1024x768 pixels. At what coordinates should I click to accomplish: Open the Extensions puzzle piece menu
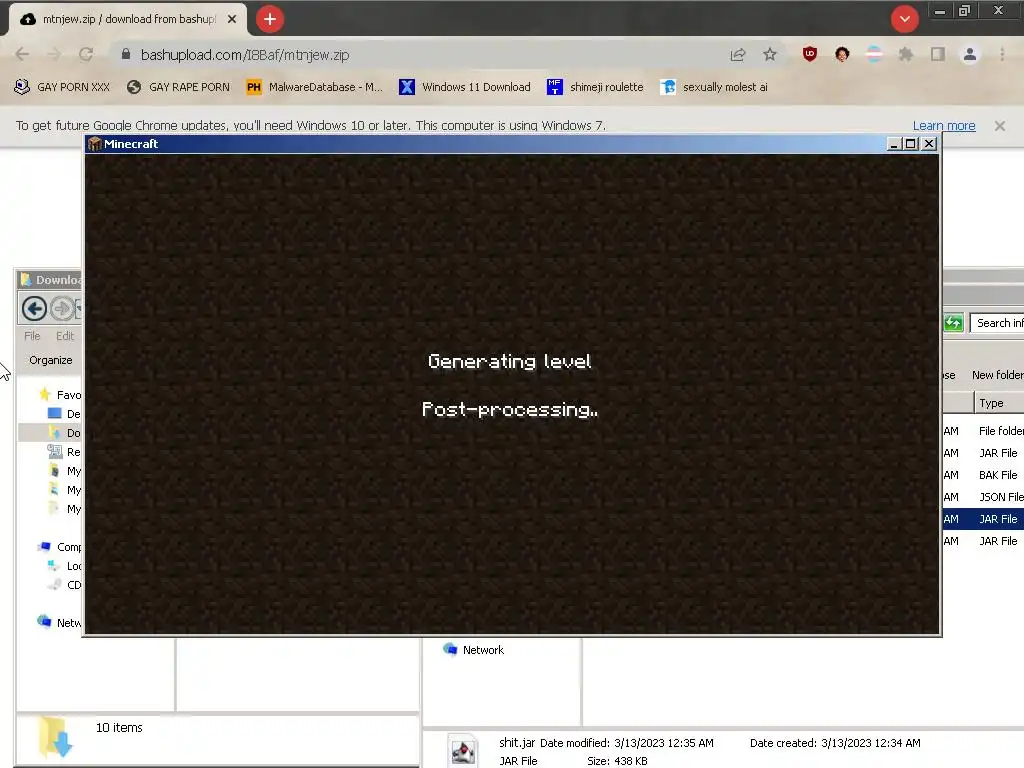click(906, 55)
